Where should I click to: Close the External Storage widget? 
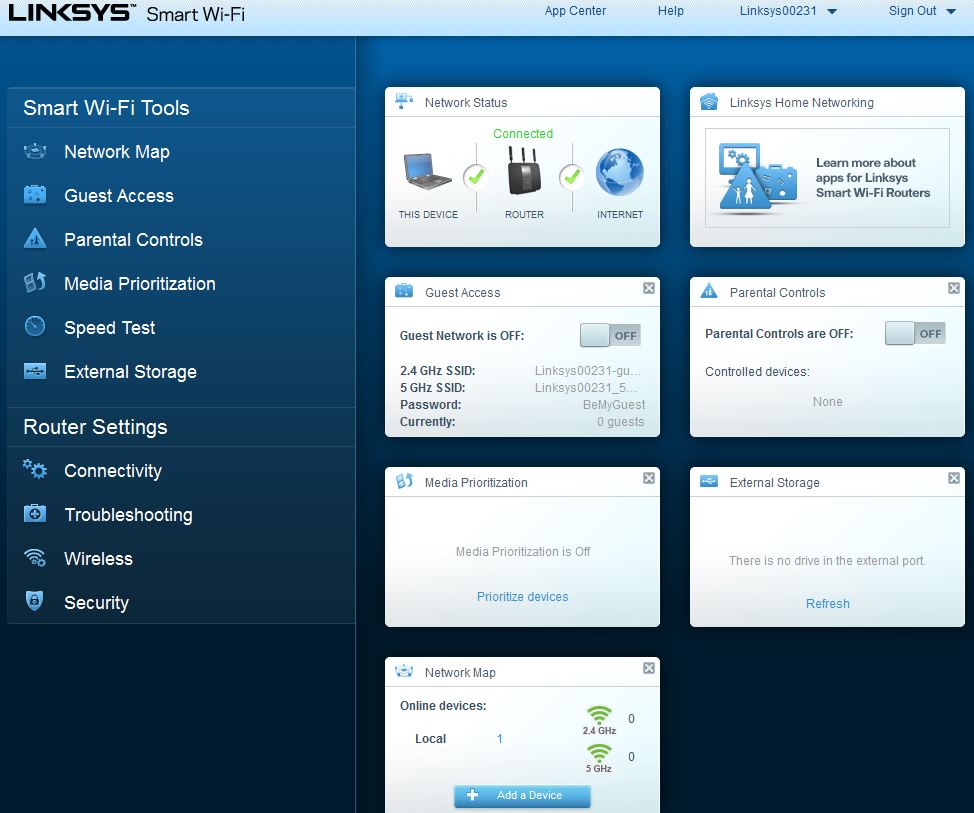[954, 478]
